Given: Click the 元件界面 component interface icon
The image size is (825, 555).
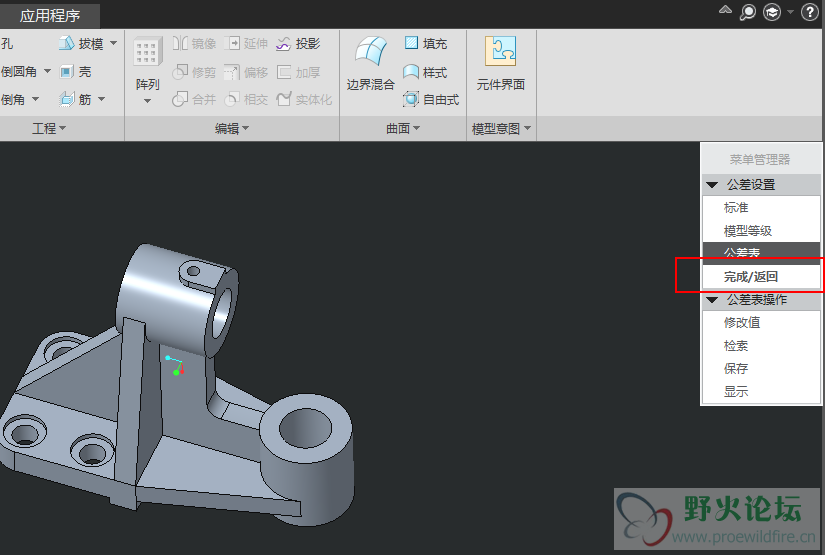Looking at the screenshot, I should pos(500,51).
